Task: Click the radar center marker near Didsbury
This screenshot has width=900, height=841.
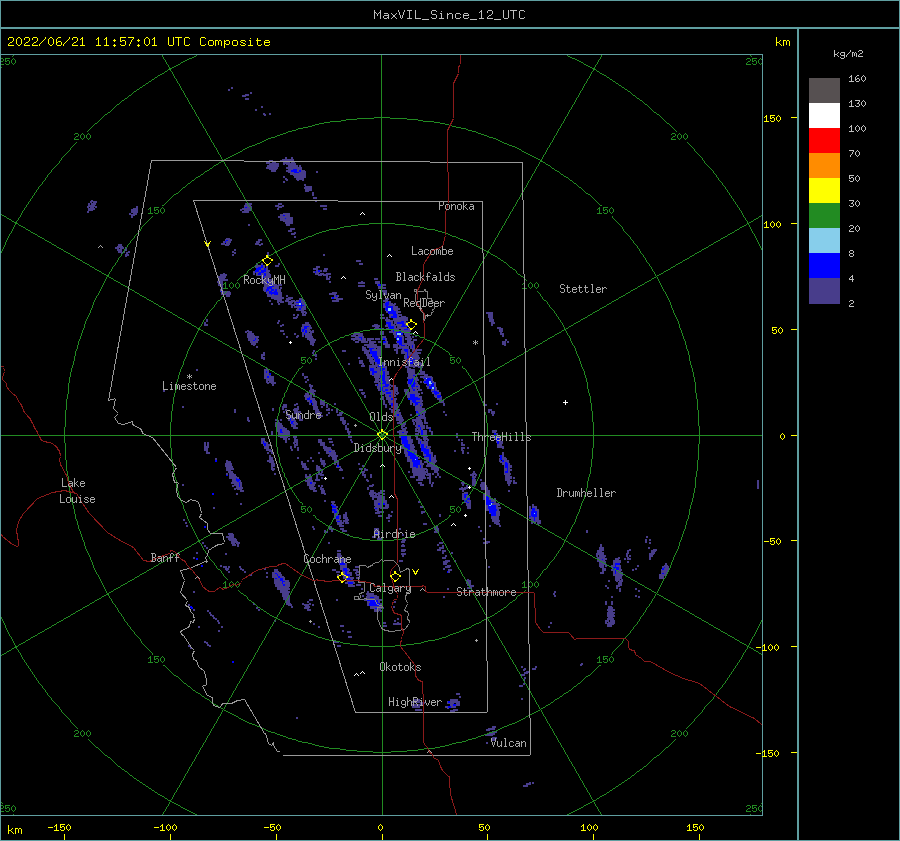Action: (382, 435)
